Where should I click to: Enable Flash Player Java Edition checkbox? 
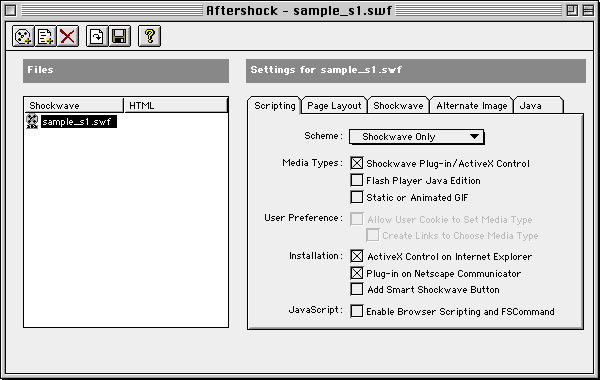tap(357, 180)
